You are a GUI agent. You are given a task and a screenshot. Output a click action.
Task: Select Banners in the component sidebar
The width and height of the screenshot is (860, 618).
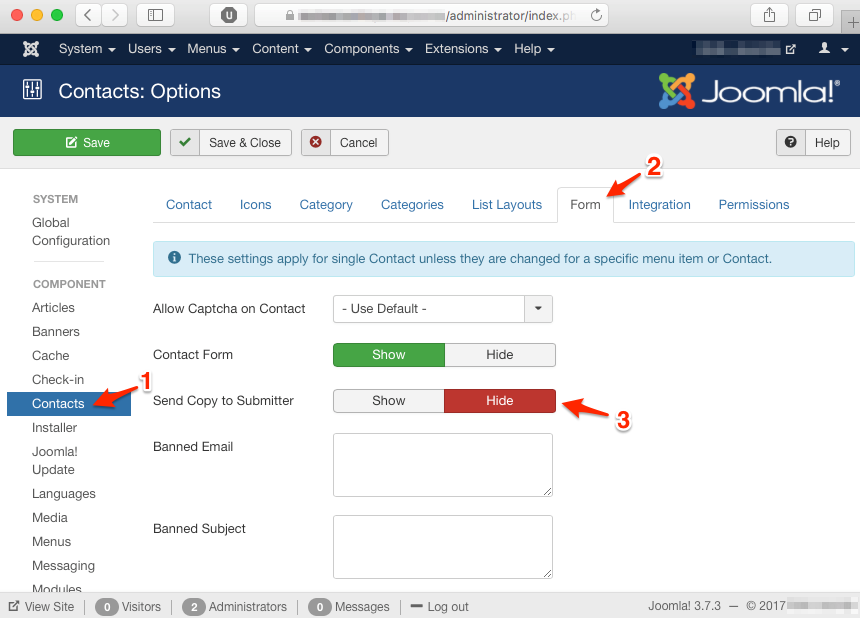56,332
